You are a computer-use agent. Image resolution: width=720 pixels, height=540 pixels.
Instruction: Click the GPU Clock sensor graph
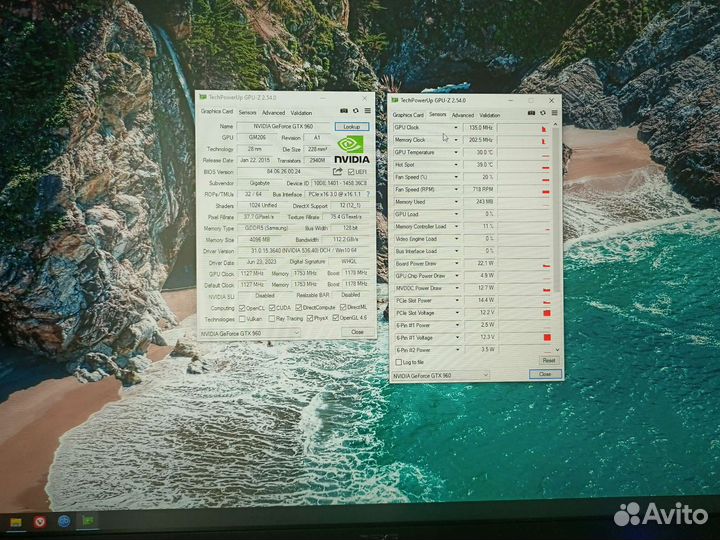[524, 128]
